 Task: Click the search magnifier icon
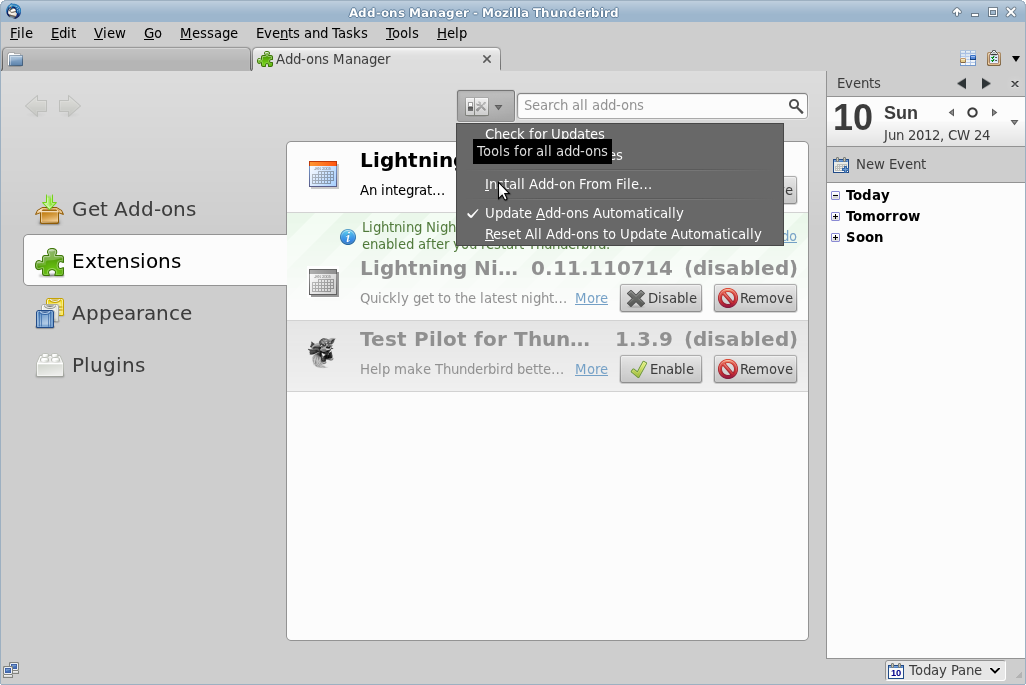[x=796, y=106]
